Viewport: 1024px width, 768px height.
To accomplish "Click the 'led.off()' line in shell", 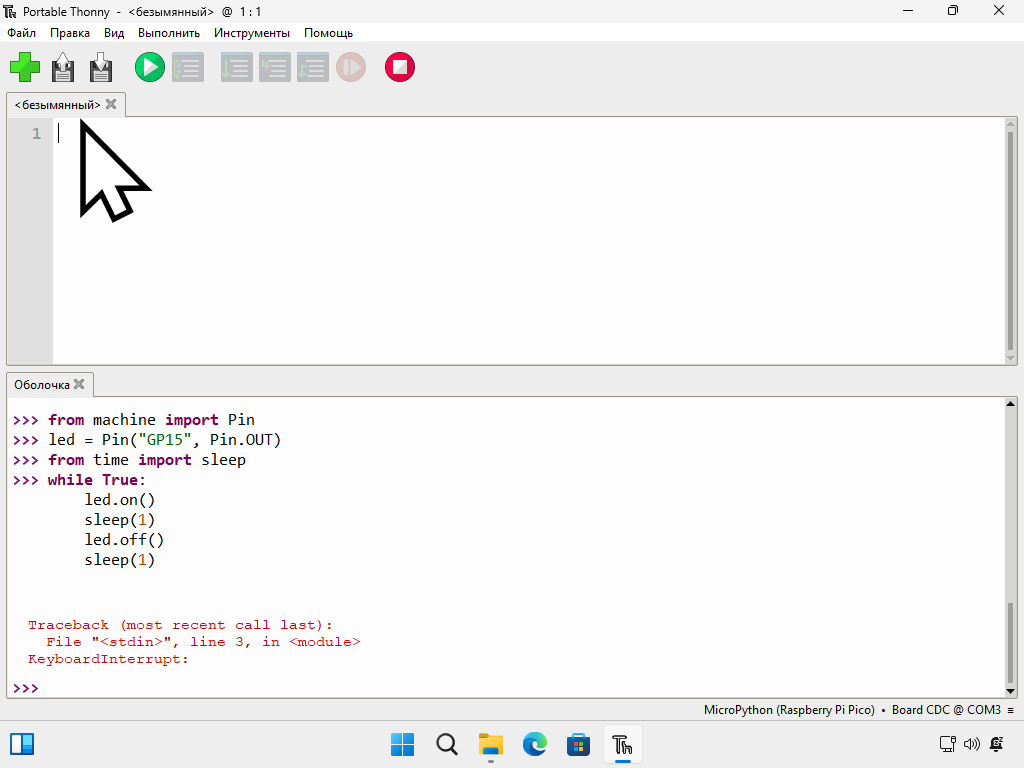I will [124, 540].
